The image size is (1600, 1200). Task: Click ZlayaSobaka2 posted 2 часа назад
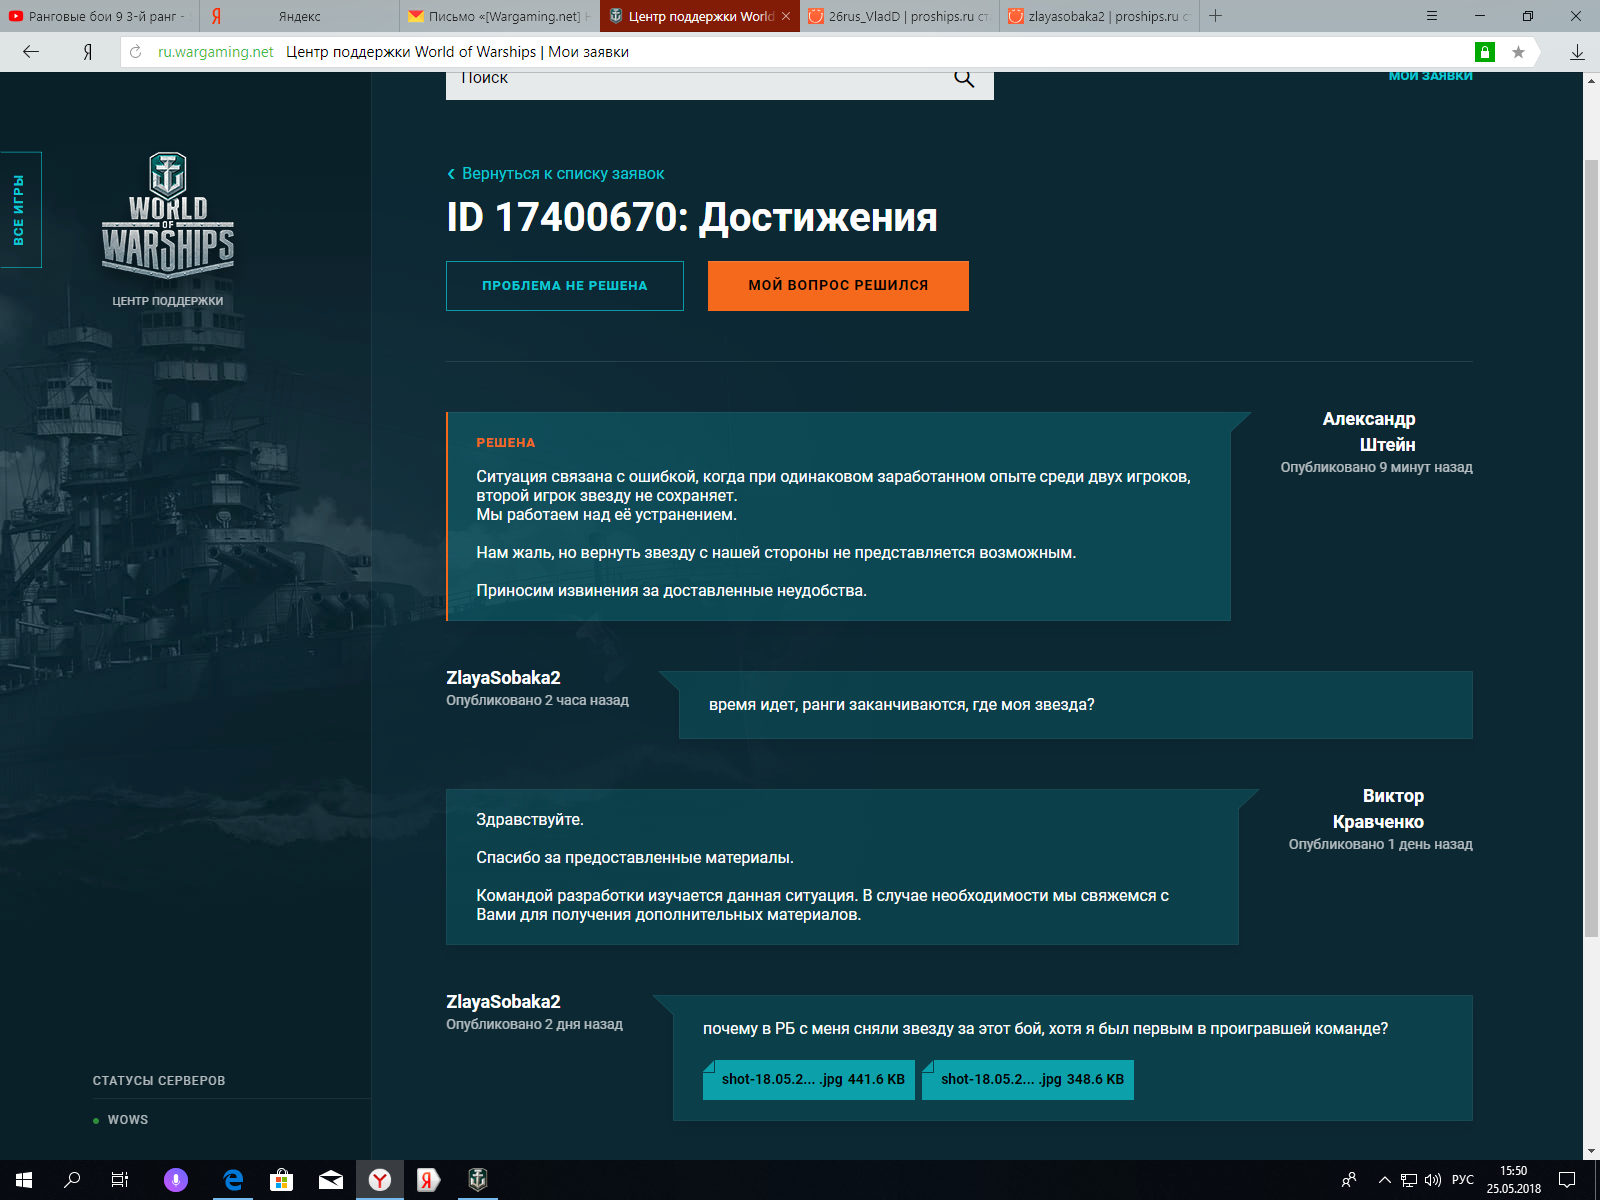[537, 688]
